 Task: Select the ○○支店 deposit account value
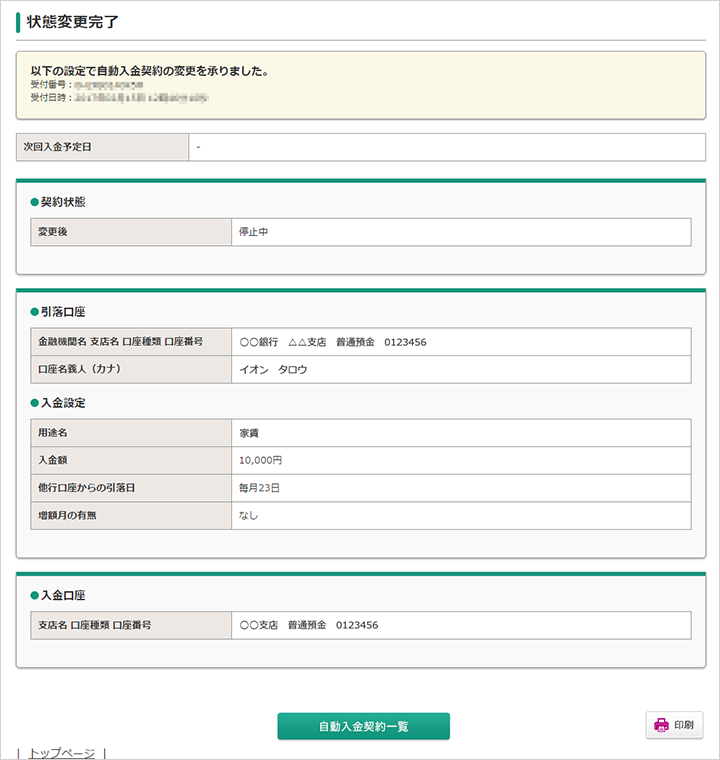coord(309,625)
